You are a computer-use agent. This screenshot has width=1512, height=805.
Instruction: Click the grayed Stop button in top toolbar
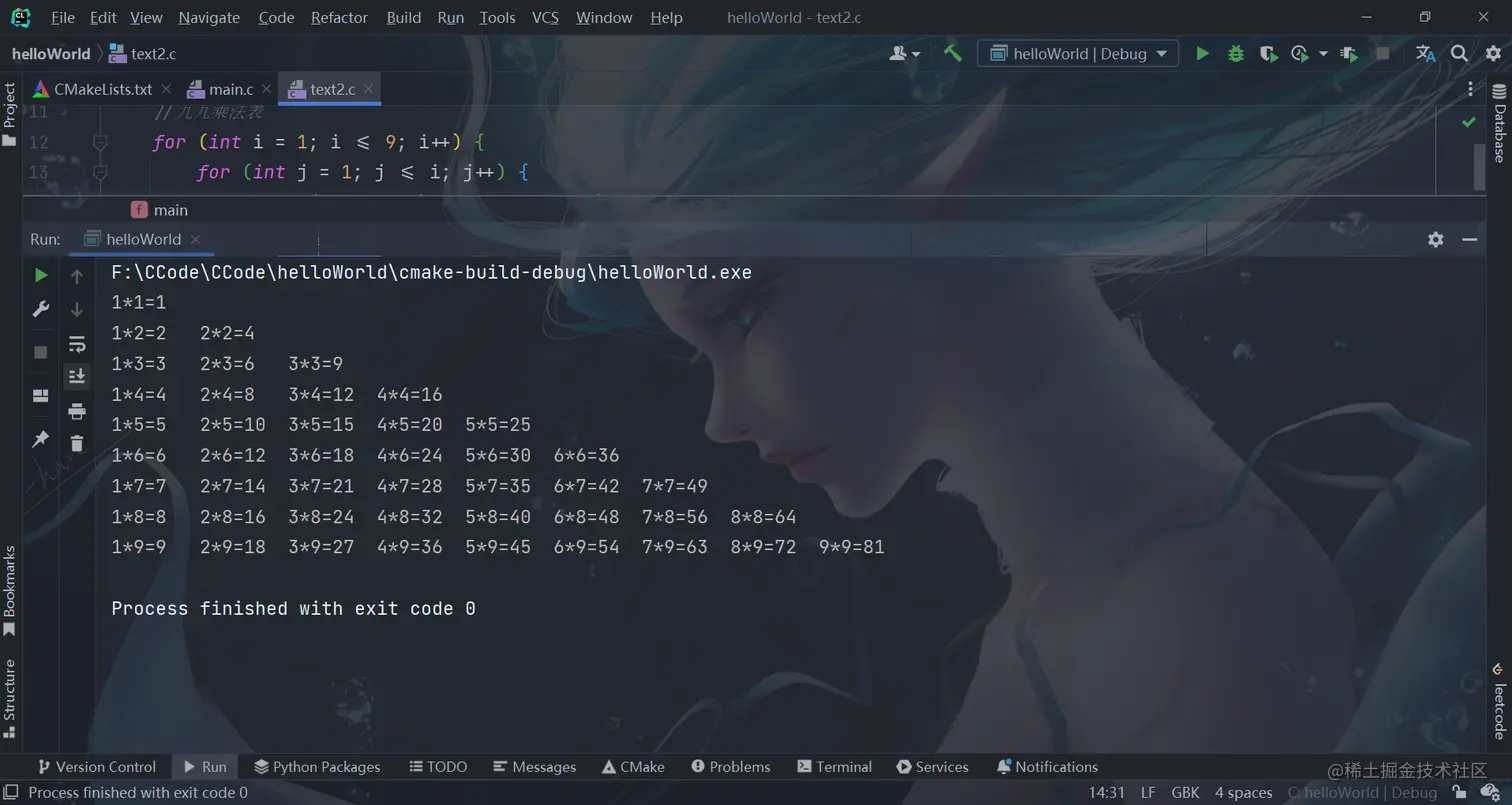tap(1382, 53)
